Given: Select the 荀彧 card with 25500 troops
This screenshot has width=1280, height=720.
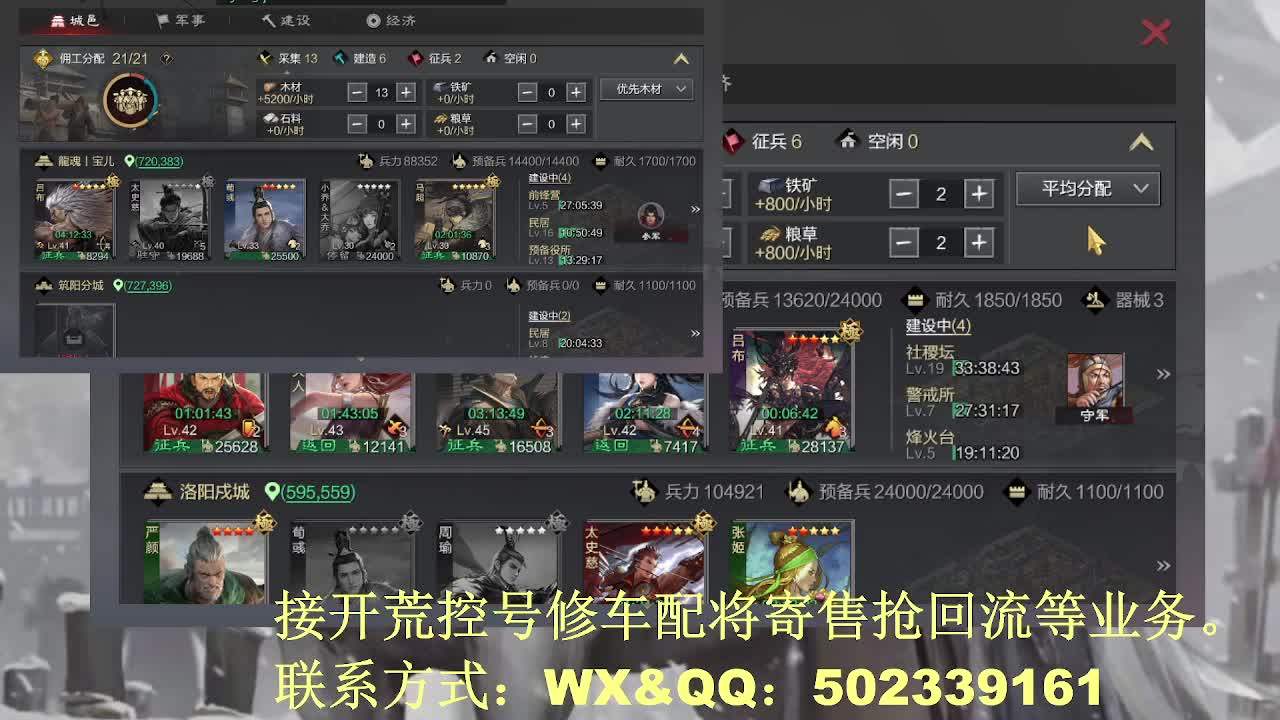Looking at the screenshot, I should coord(265,220).
